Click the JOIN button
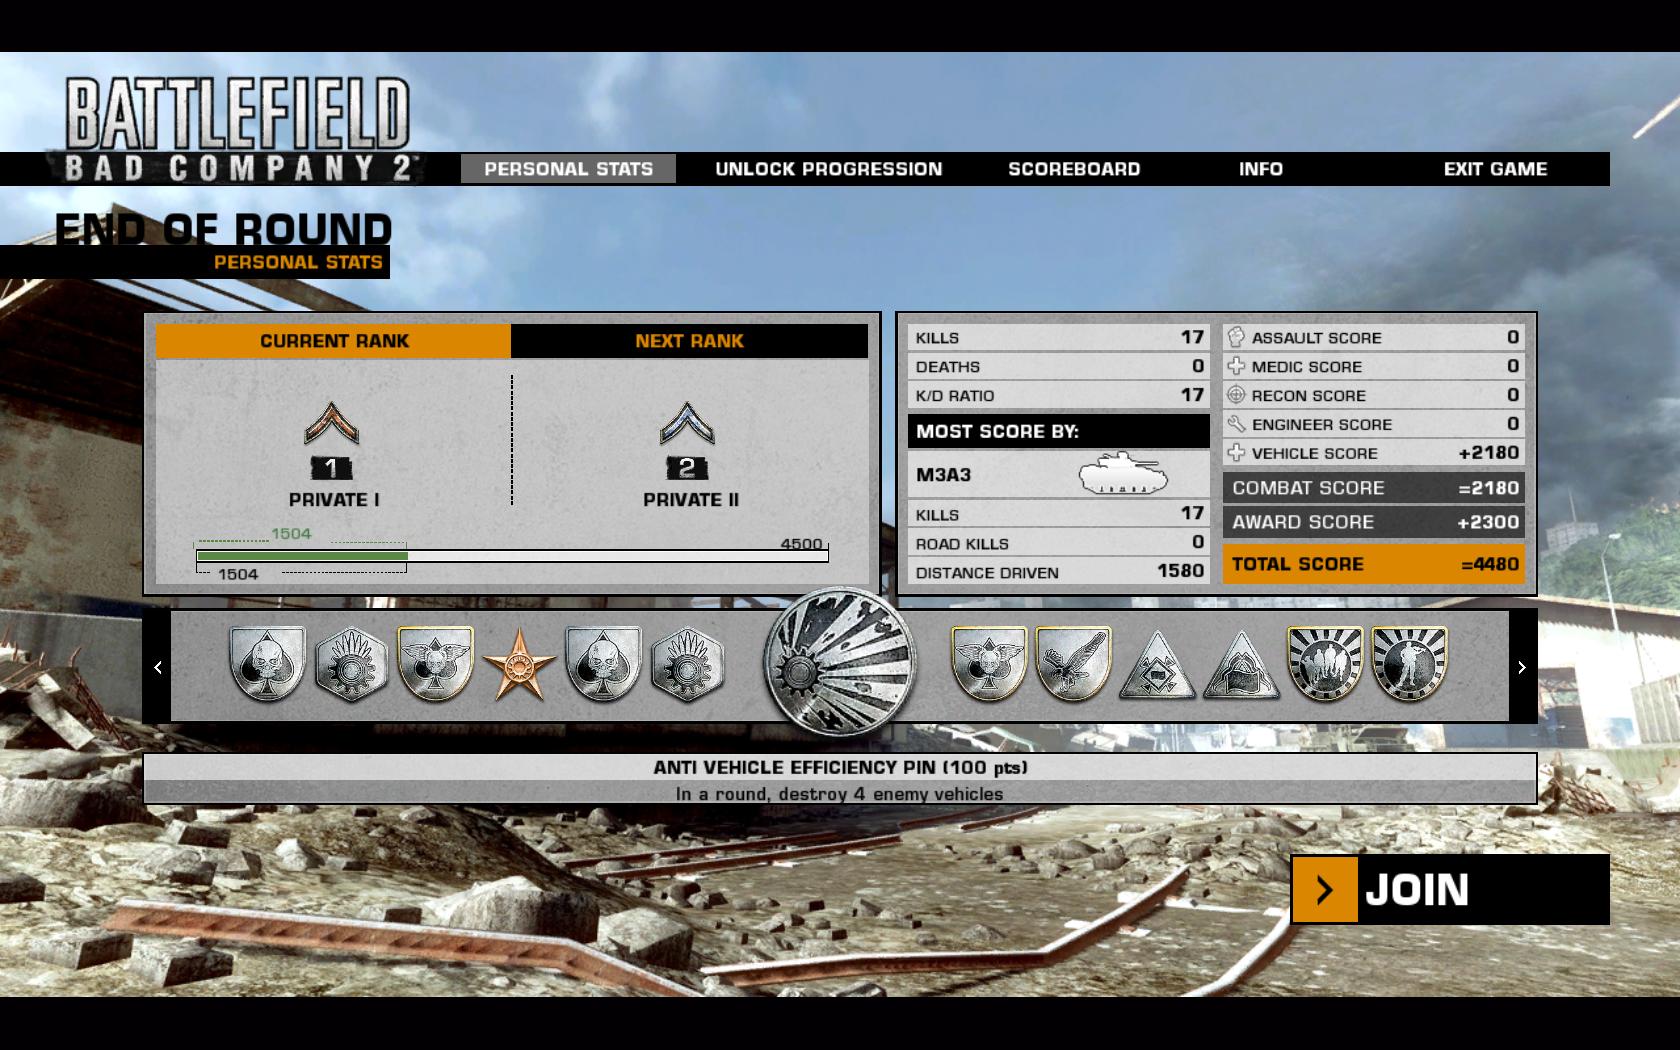The image size is (1680, 1050). (x=1450, y=889)
